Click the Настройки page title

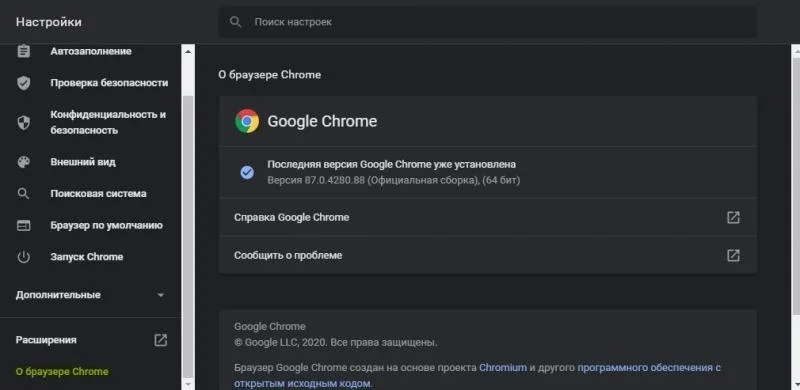[48, 22]
